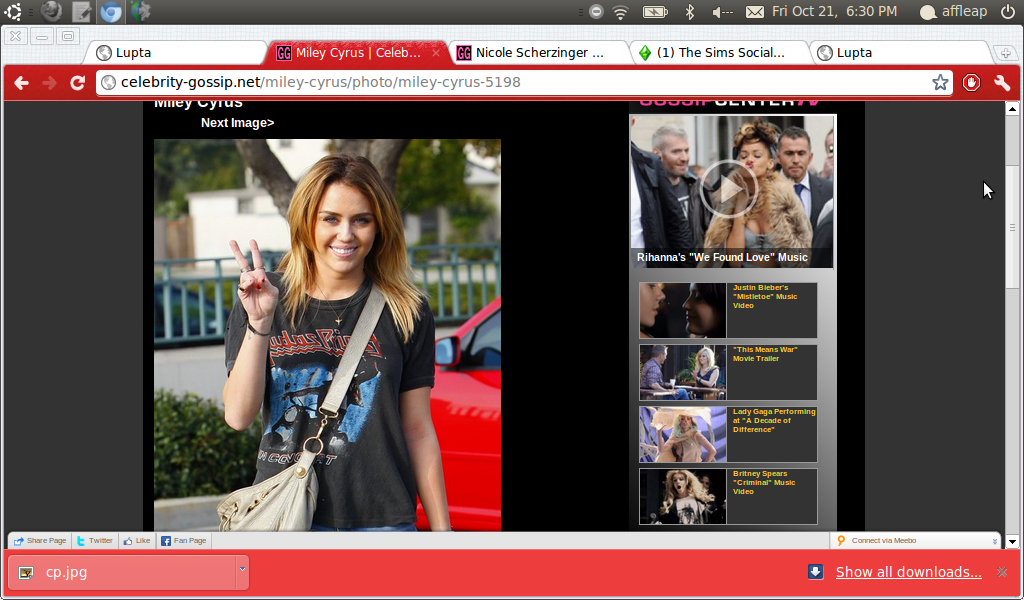This screenshot has width=1024, height=600.
Task: Open the Bluetooth indicator menu
Action: point(690,12)
